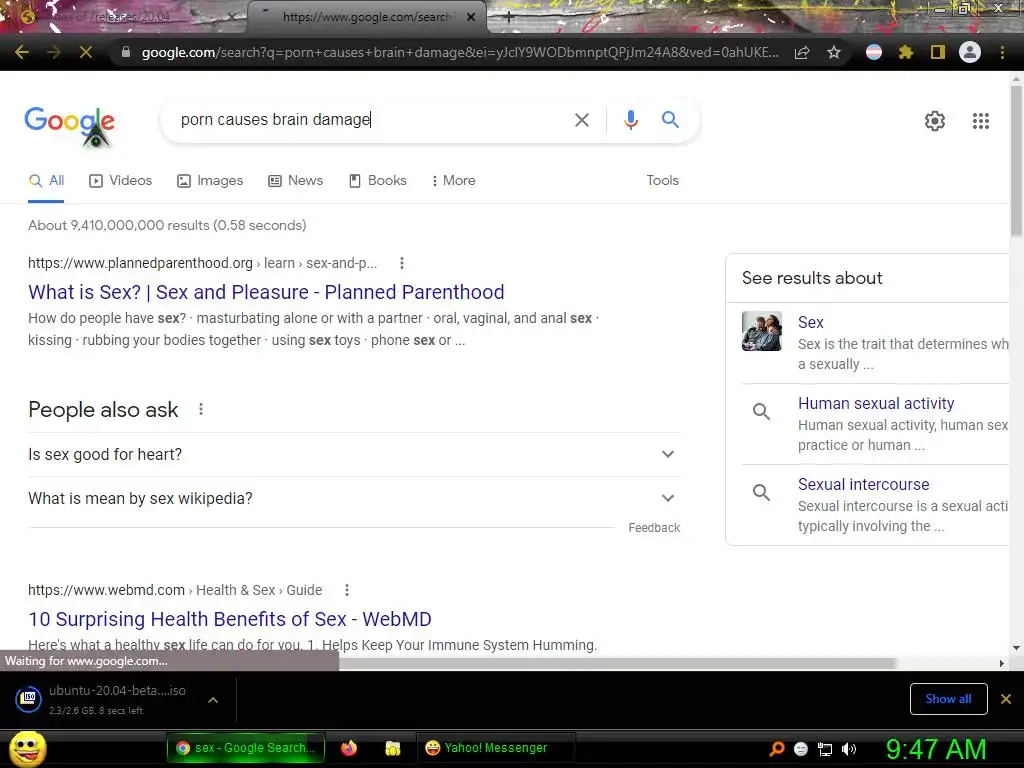Viewport: 1024px width, 768px height.
Task: Stop page loading with X button
Action: (86, 52)
